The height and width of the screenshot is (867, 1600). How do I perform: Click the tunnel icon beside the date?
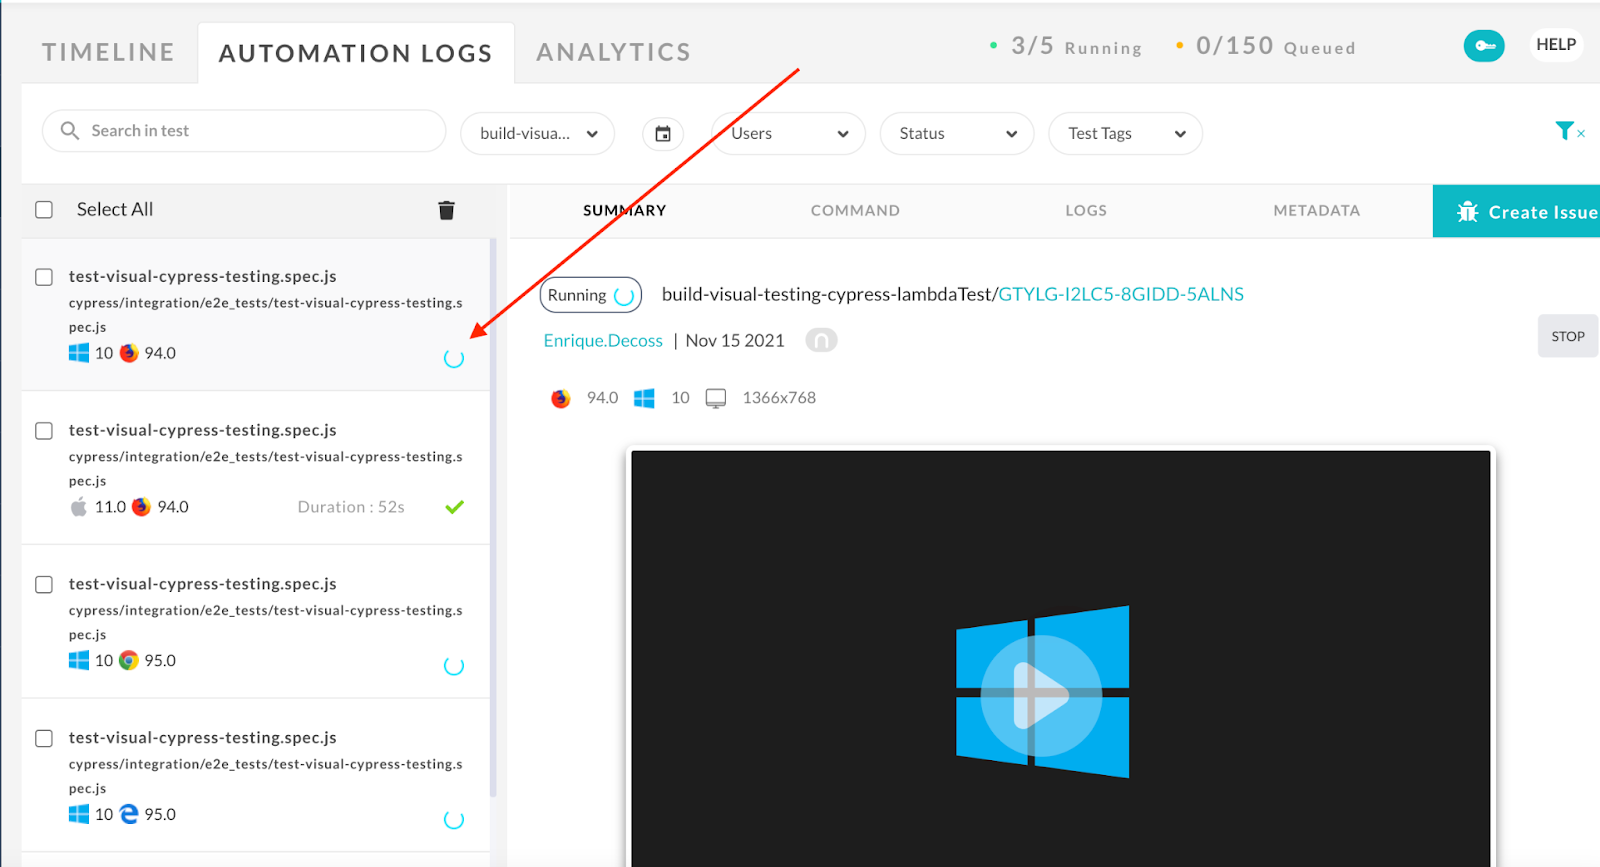820,341
